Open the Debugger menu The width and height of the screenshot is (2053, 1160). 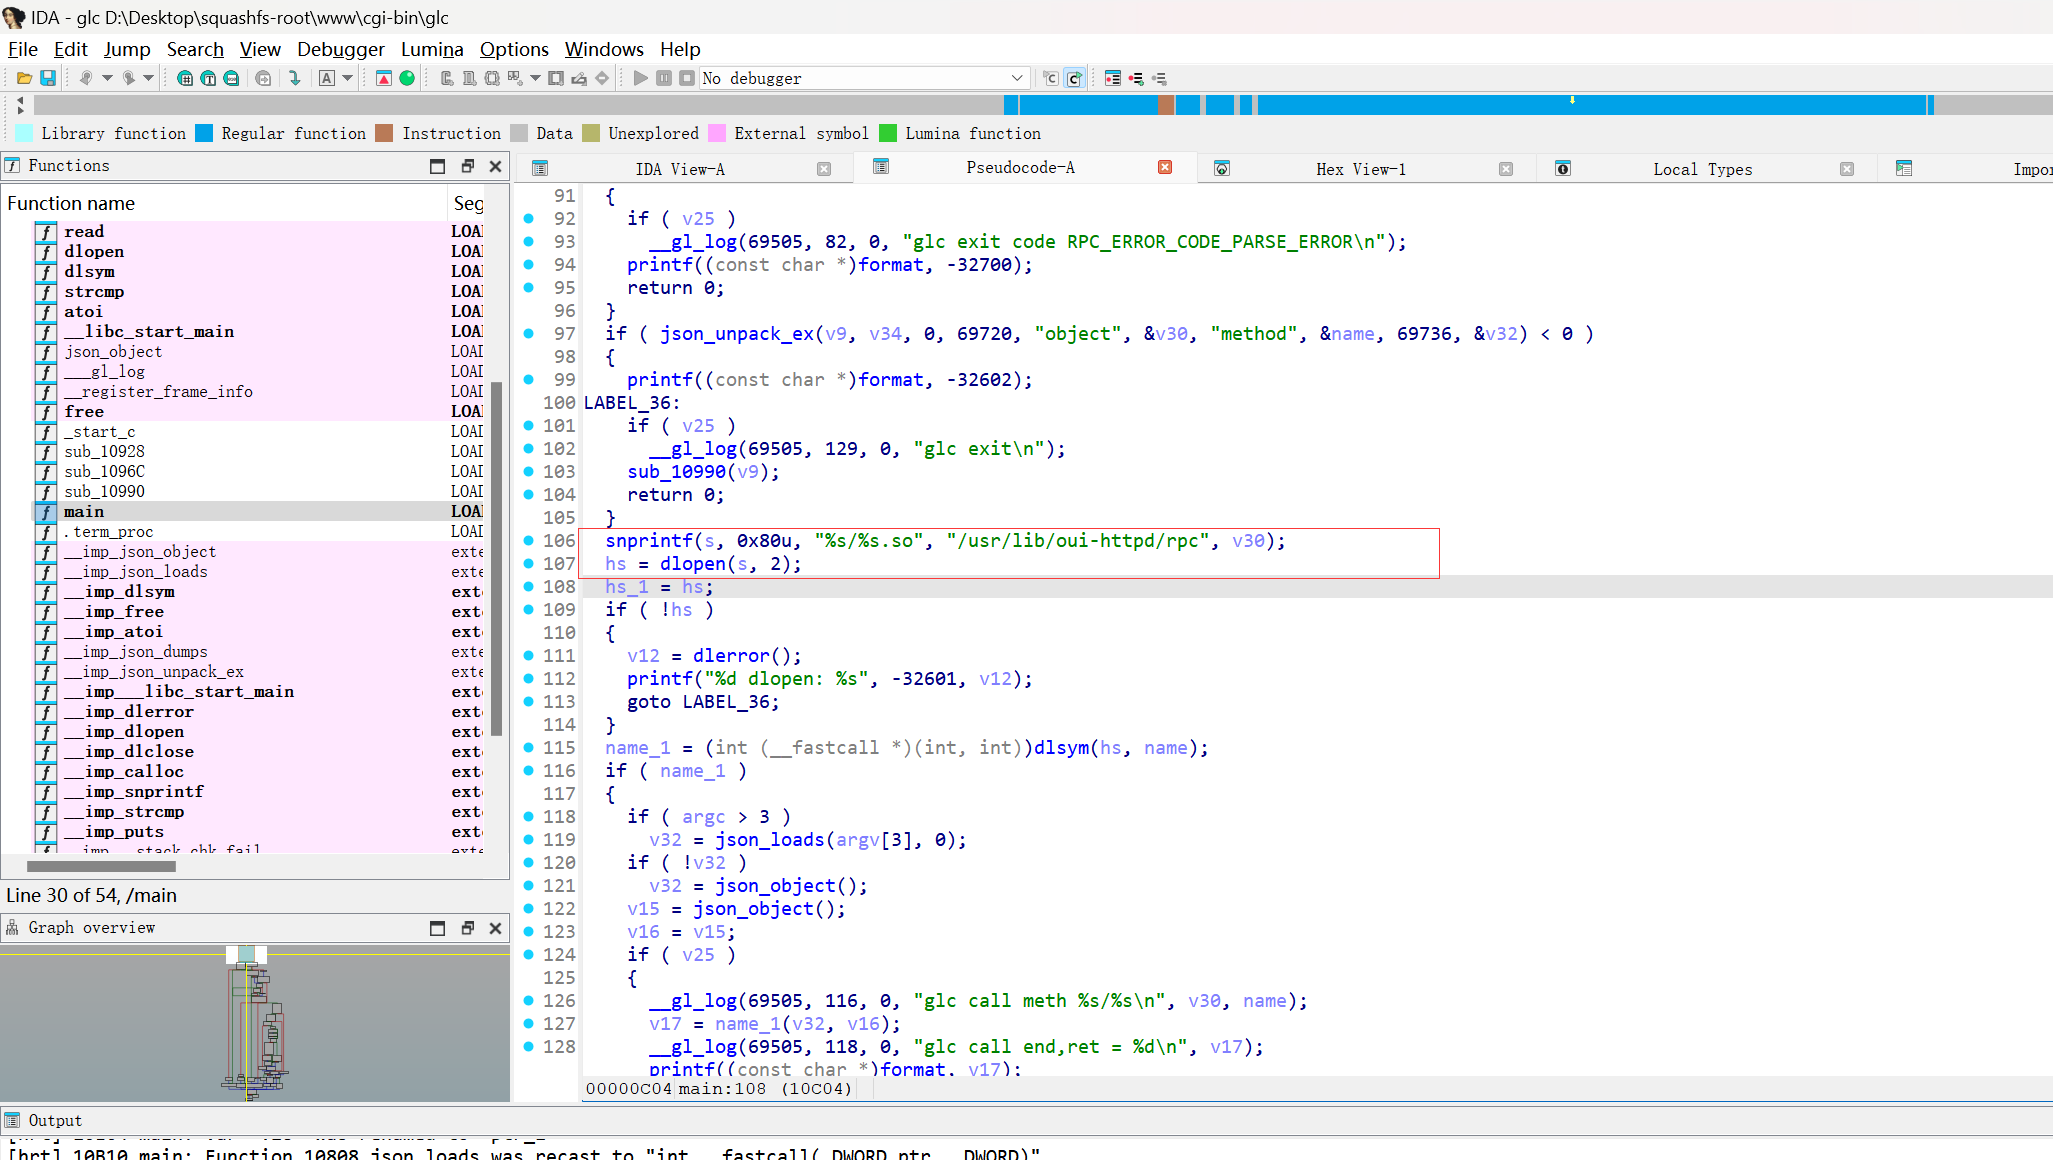341,49
